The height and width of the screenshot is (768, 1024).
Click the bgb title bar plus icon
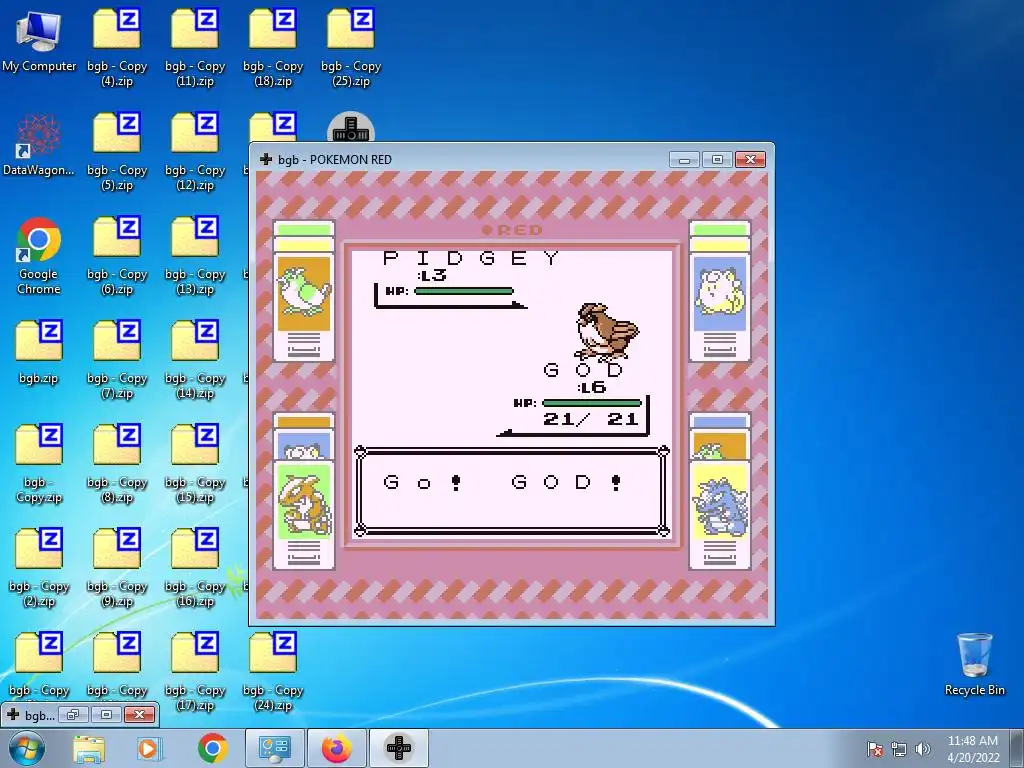pyautogui.click(x=265, y=159)
